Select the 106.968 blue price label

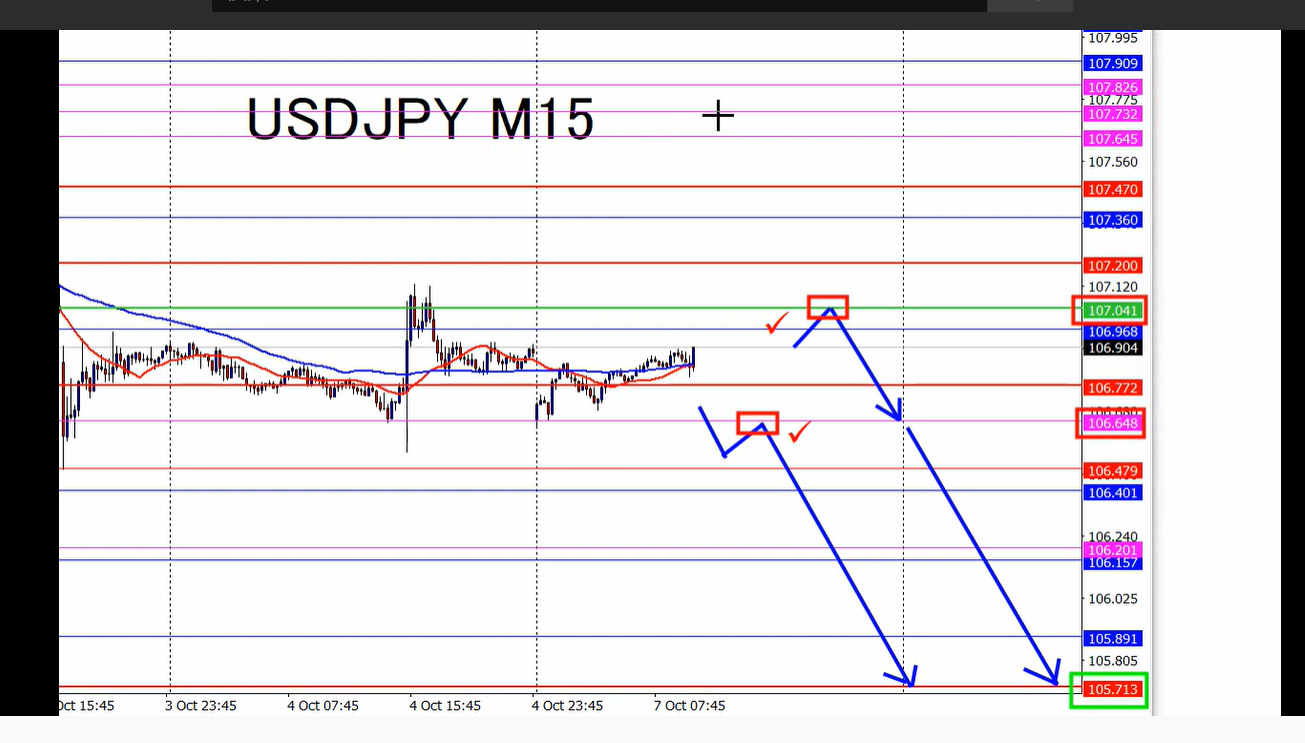tap(1113, 331)
